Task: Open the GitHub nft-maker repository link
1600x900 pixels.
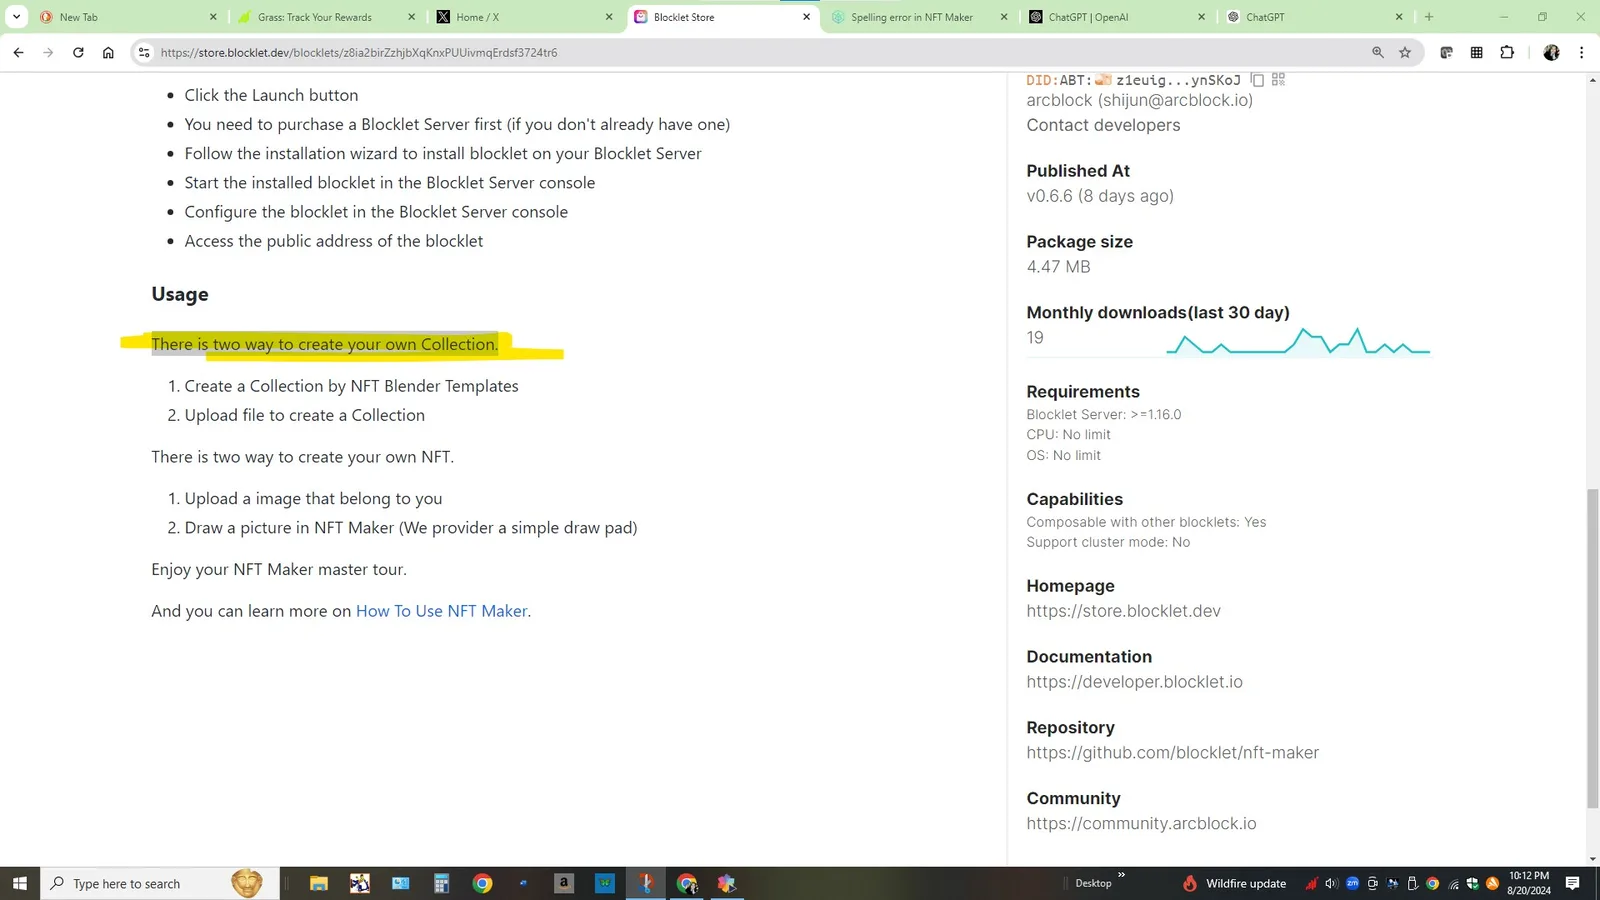Action: pyautogui.click(x=1172, y=753)
